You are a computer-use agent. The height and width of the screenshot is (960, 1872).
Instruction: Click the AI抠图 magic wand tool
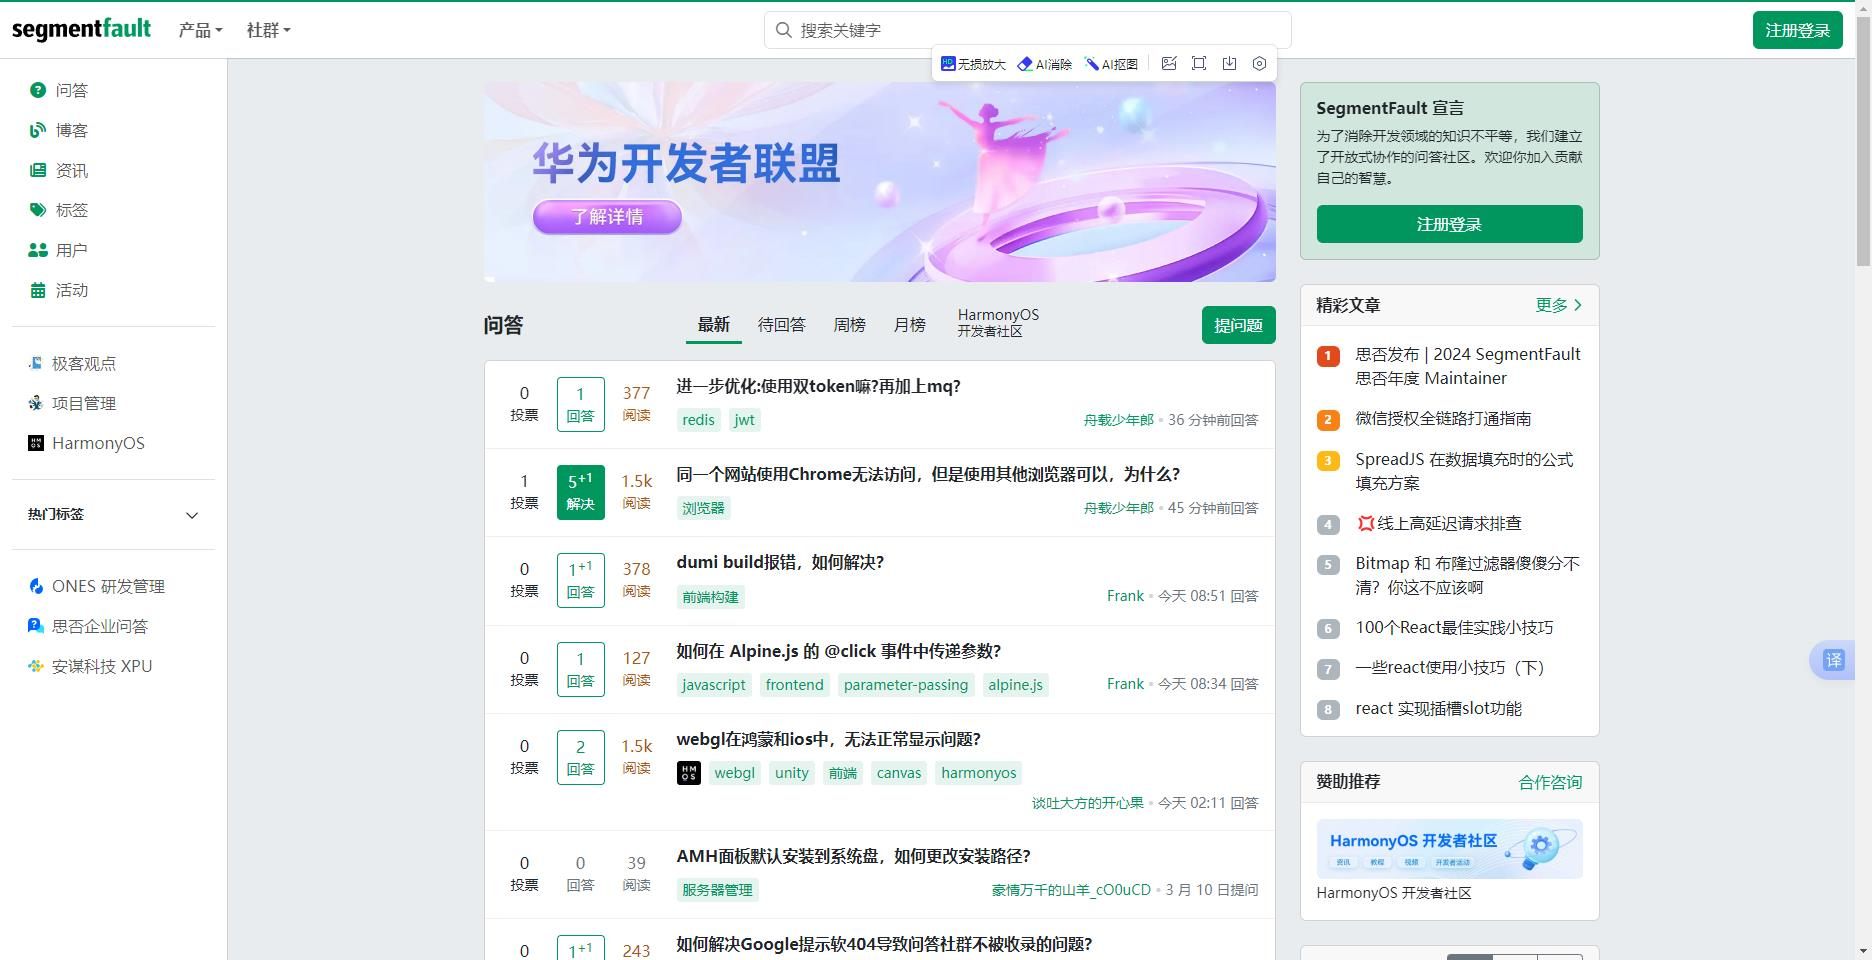coord(1111,63)
